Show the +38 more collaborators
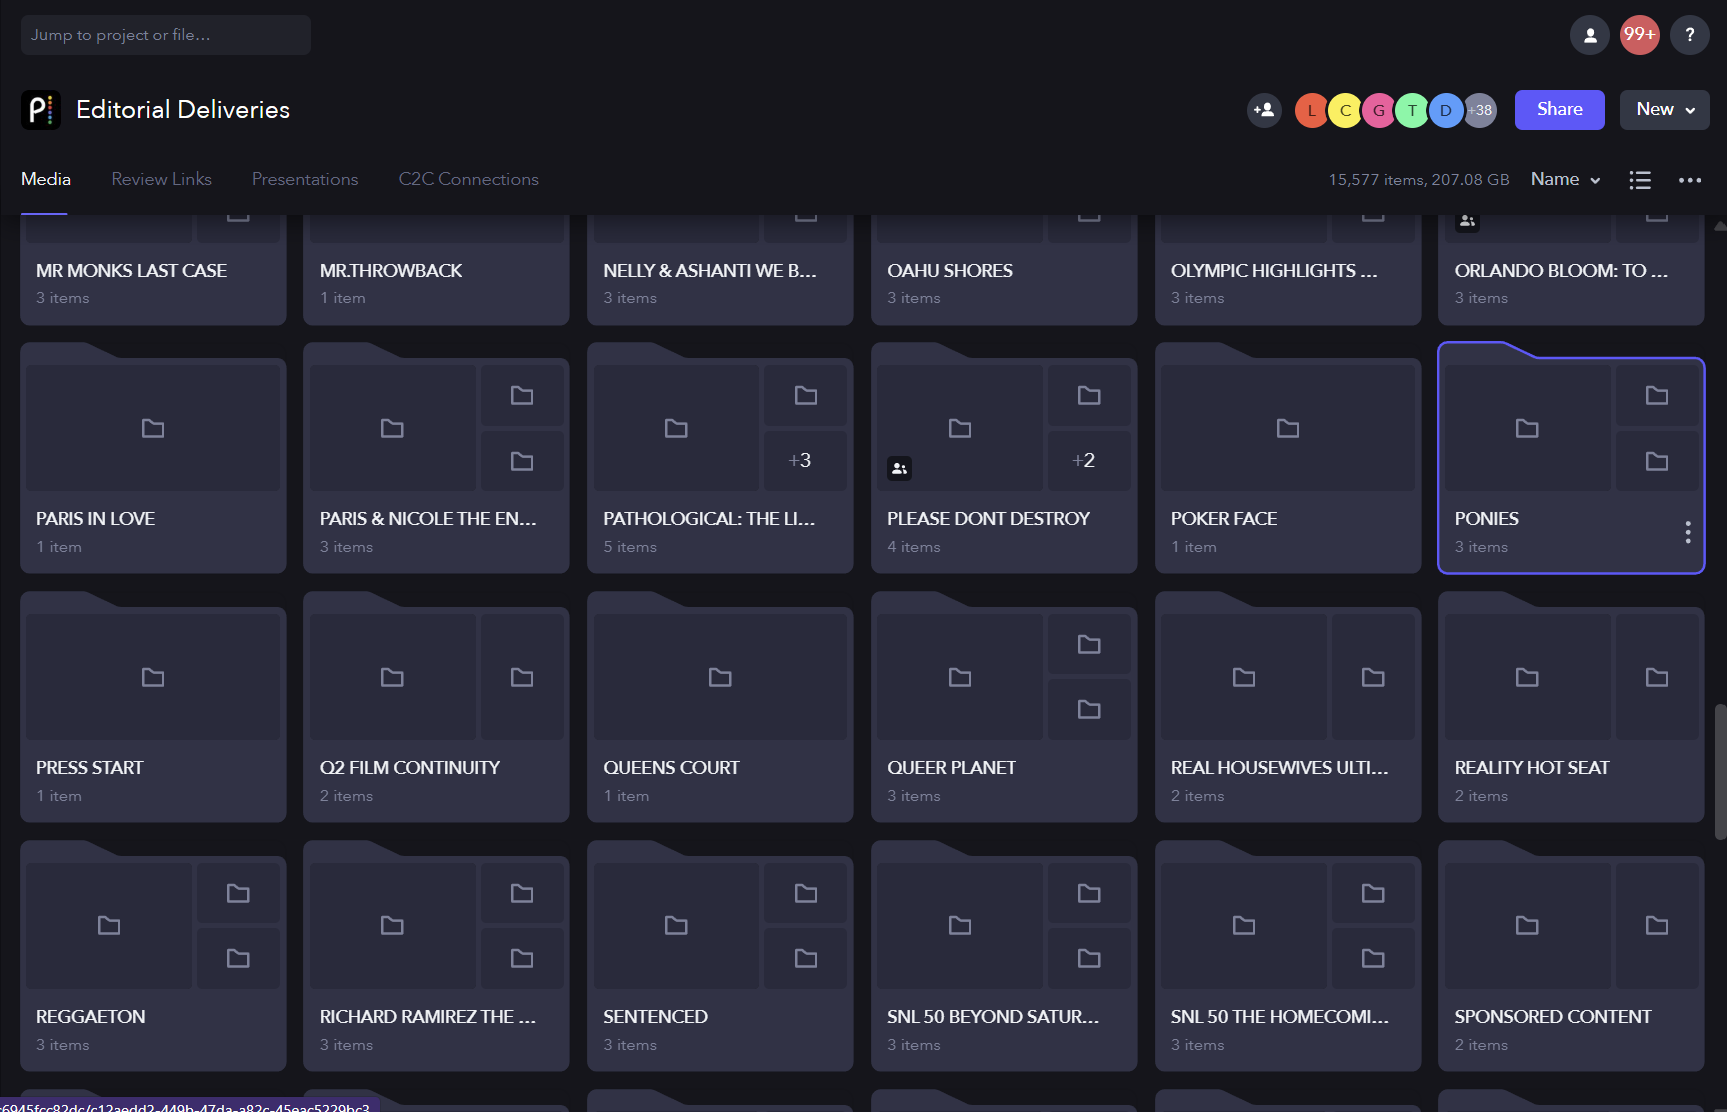Image resolution: width=1727 pixels, height=1112 pixels. 1481,111
